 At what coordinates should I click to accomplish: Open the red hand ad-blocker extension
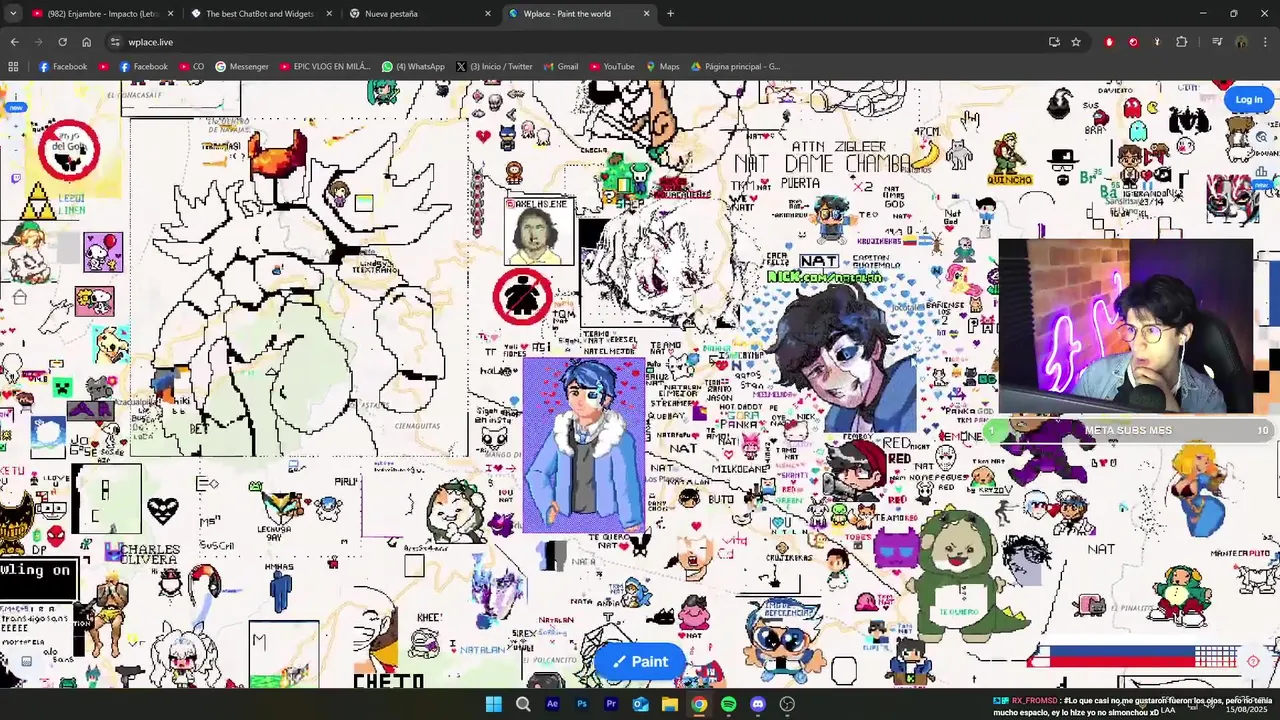coord(1109,42)
